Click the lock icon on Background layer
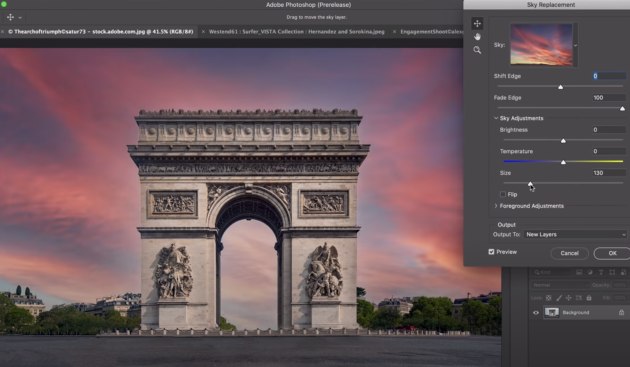 (621, 312)
